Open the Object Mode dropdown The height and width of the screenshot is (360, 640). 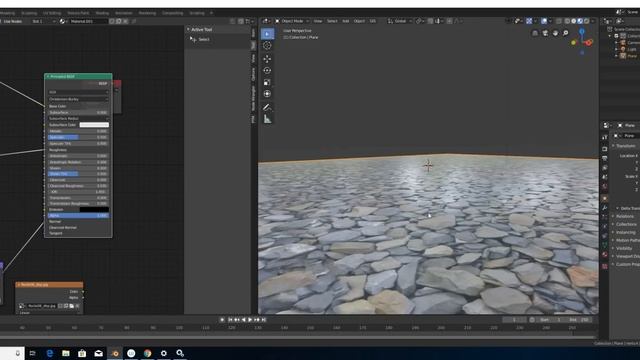tap(292, 21)
